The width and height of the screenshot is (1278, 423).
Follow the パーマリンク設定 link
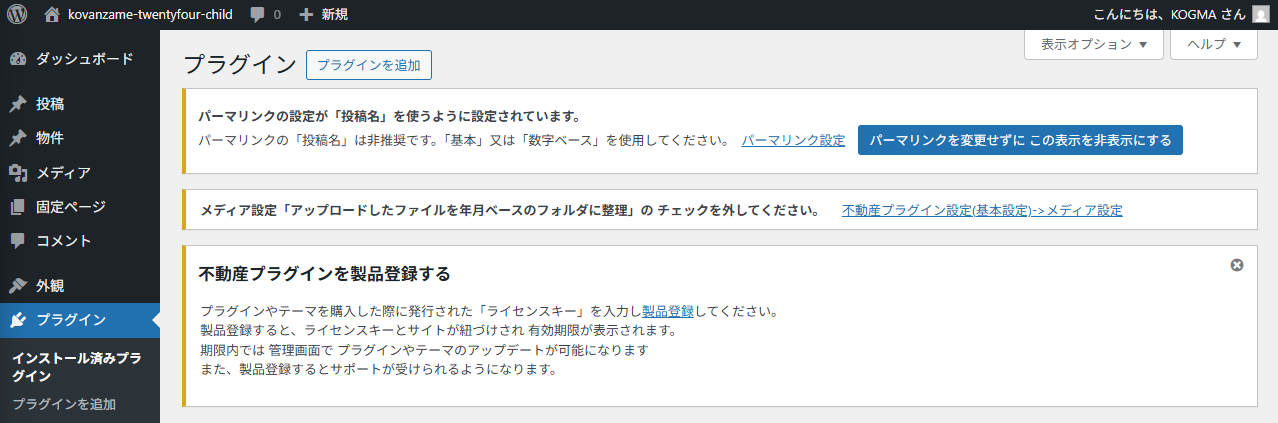(x=793, y=141)
